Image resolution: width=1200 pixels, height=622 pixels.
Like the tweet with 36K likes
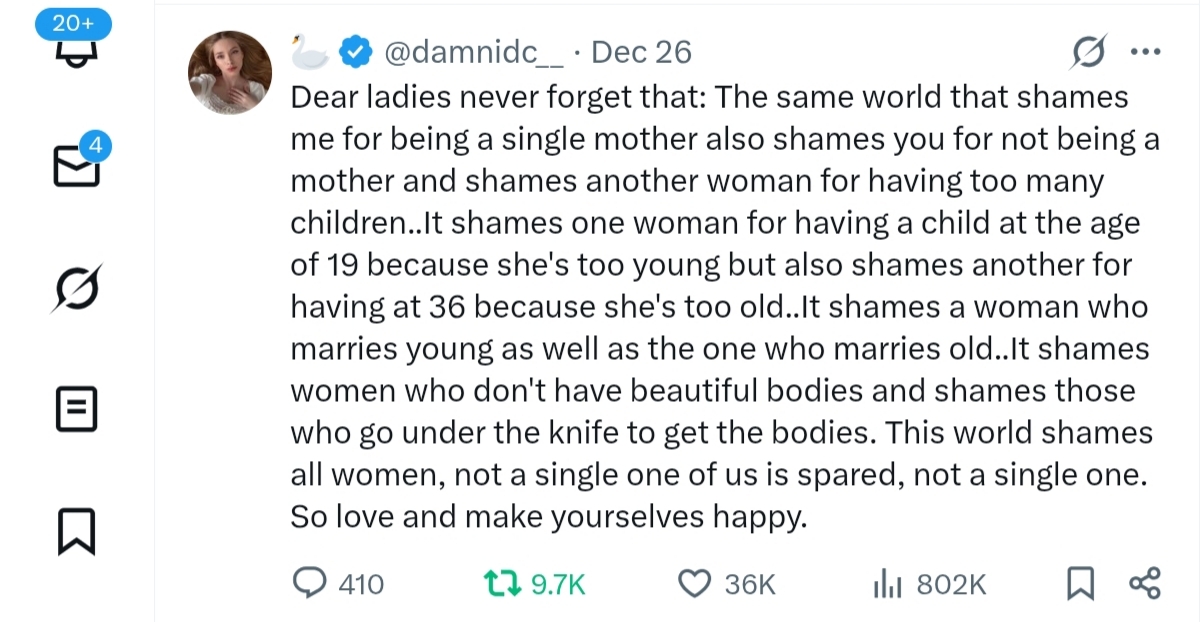pos(694,584)
